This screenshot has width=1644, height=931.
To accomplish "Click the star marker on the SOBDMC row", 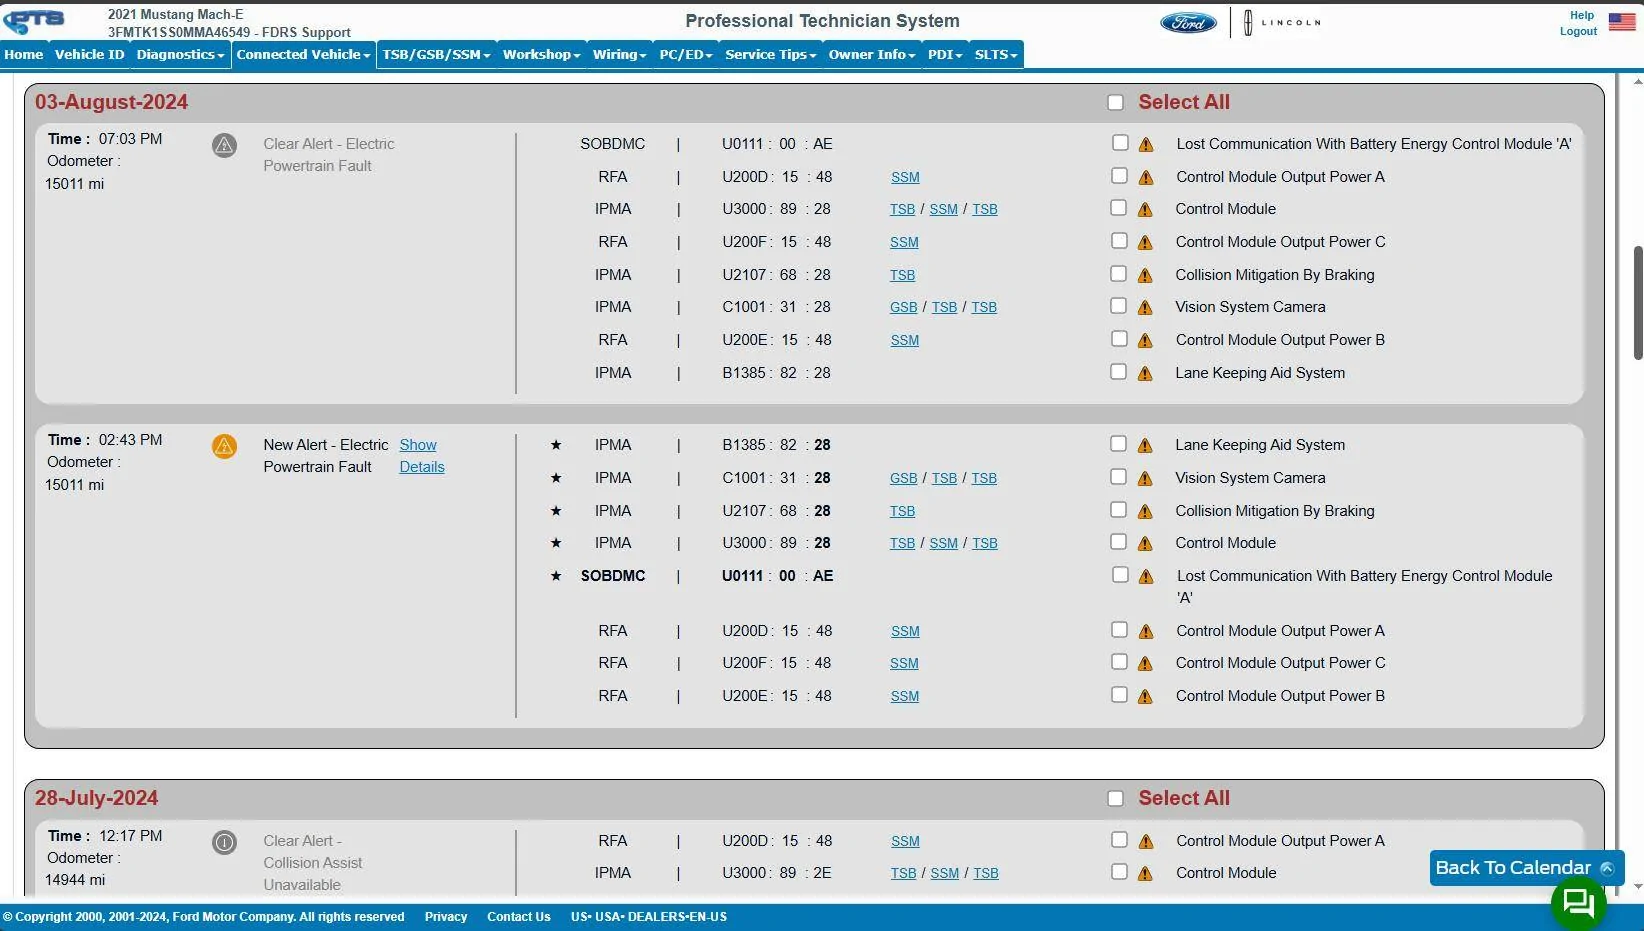I will [x=556, y=576].
